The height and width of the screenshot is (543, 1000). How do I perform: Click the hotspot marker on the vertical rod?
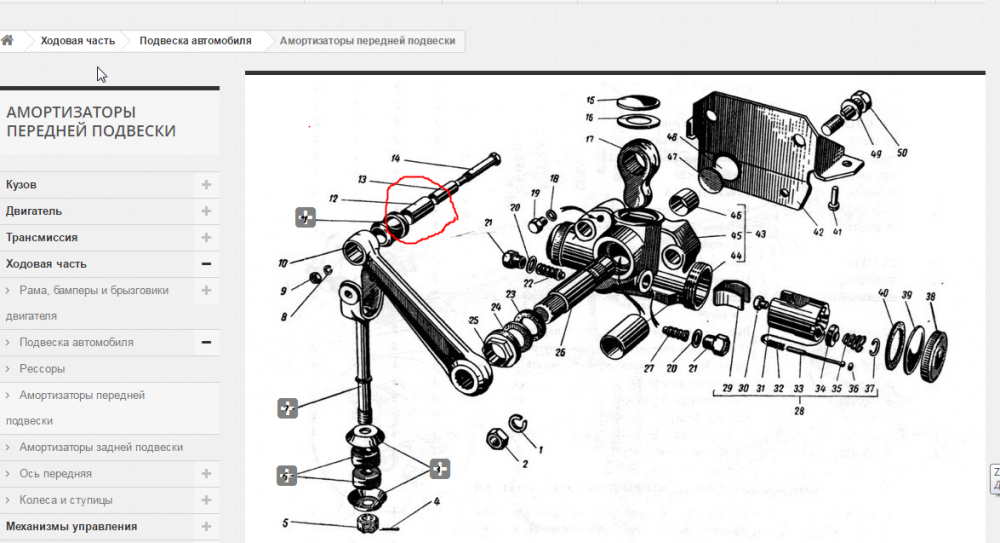click(x=288, y=408)
